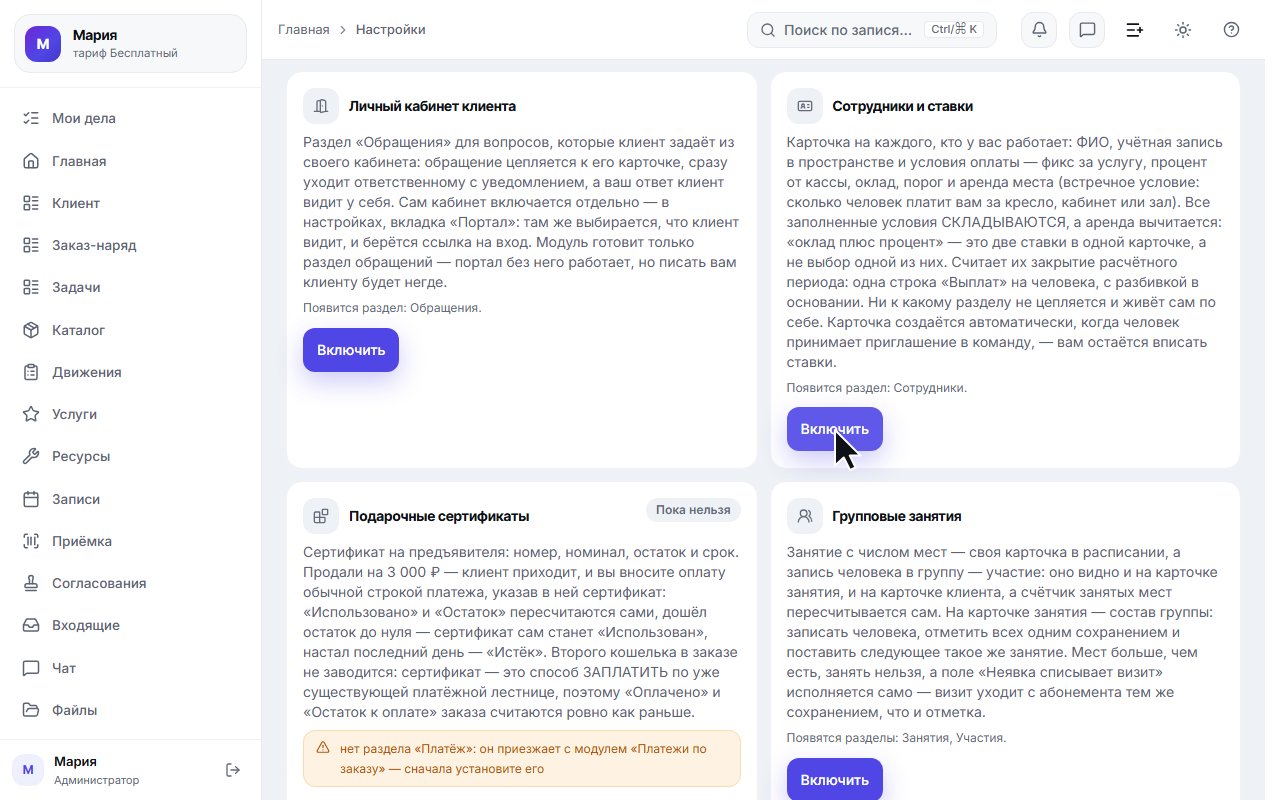Click the Пока нельзя badge
The image size is (1280, 800).
pyautogui.click(x=693, y=510)
